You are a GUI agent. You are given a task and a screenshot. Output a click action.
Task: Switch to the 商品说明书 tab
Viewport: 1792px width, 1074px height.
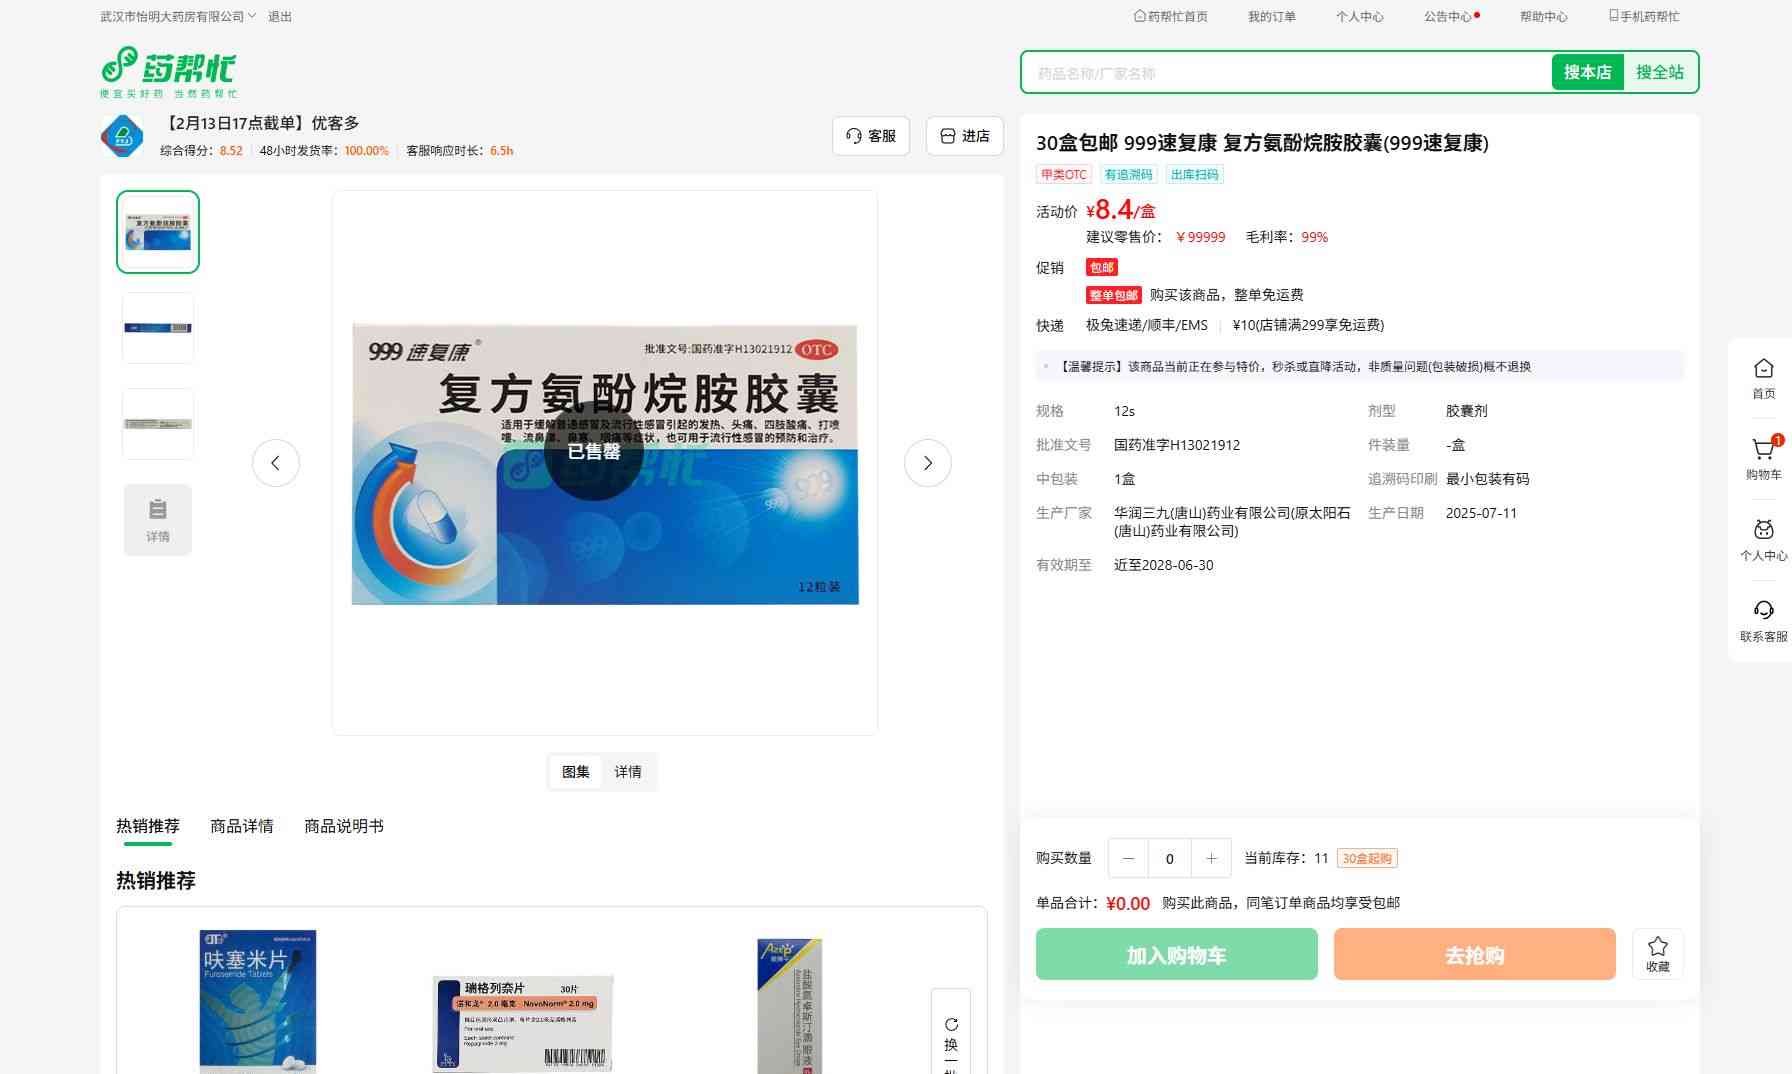click(343, 826)
